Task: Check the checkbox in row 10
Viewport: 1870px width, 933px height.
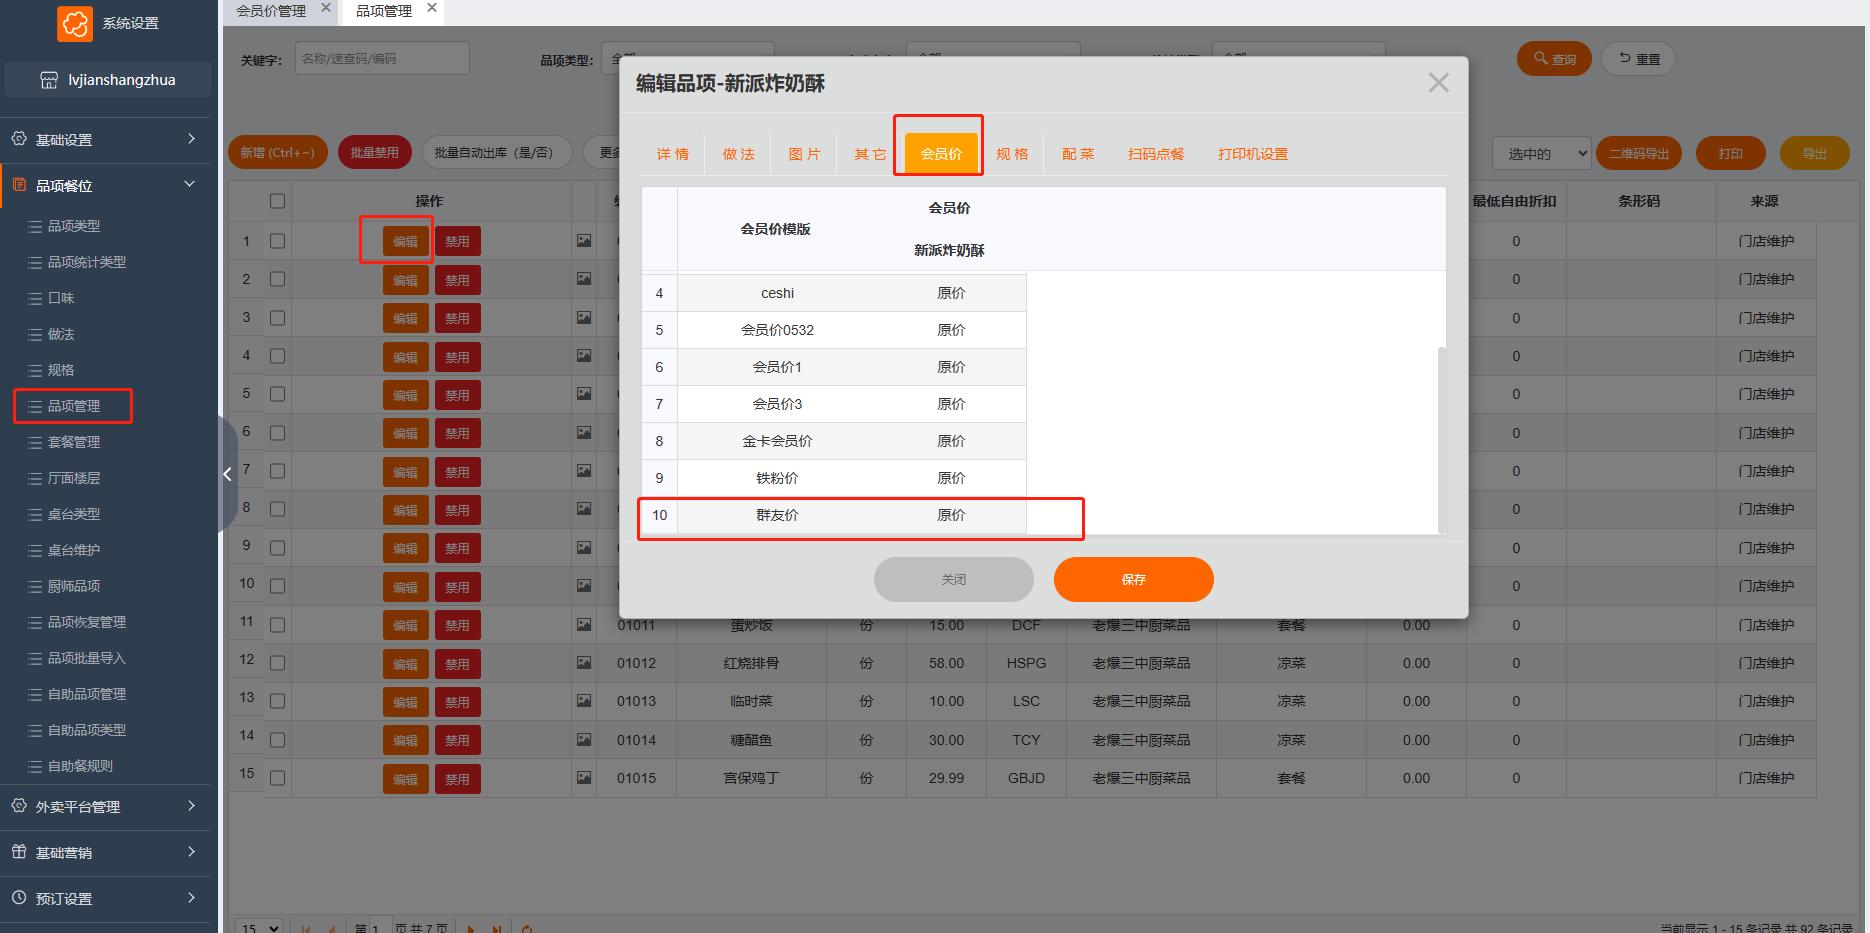Action: pyautogui.click(x=278, y=586)
